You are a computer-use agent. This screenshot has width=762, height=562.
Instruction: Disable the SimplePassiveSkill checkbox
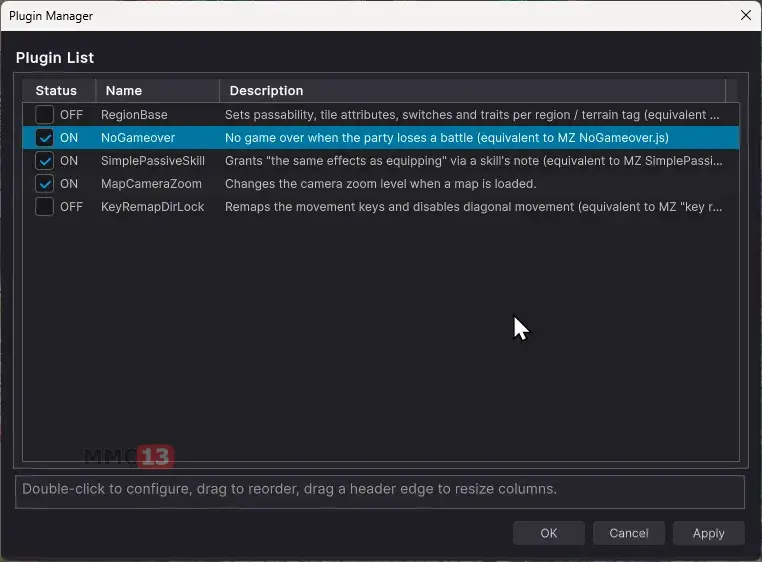(x=44, y=160)
